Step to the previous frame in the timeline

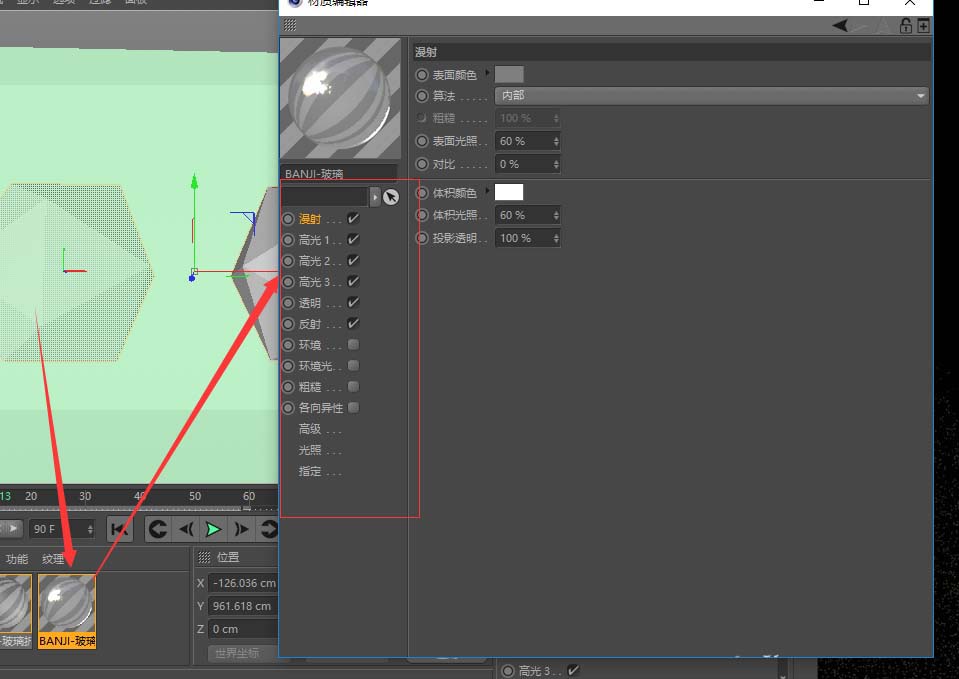click(x=188, y=529)
